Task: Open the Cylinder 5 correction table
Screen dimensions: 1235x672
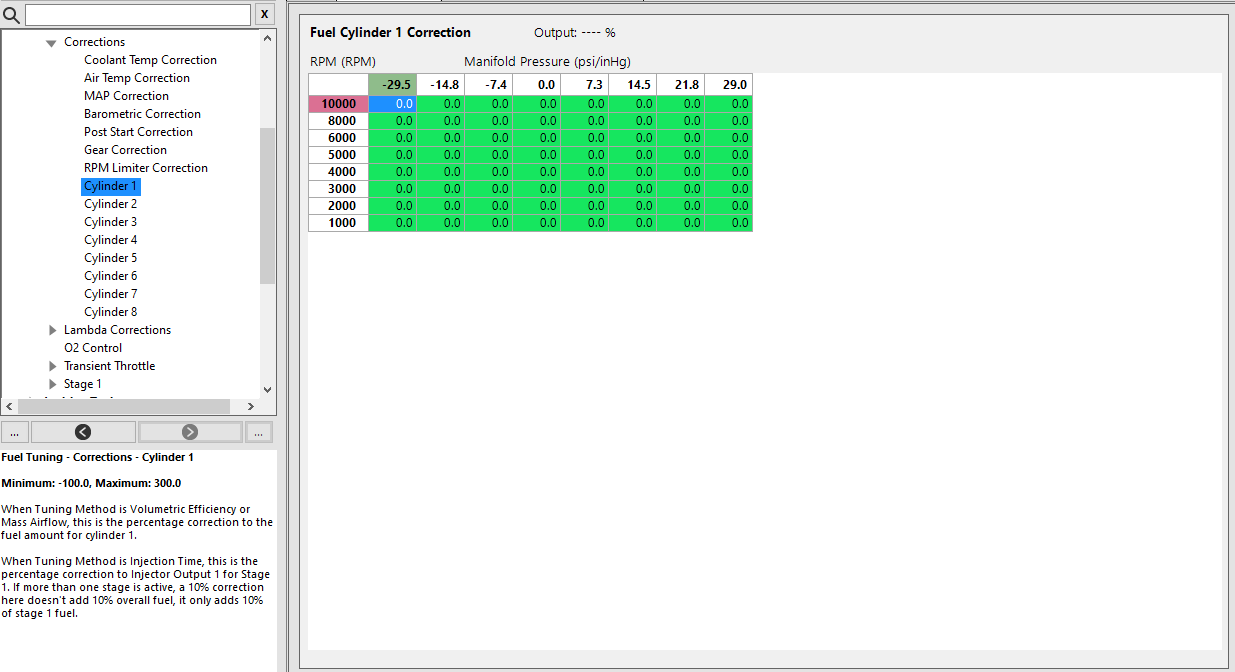Action: tap(110, 258)
